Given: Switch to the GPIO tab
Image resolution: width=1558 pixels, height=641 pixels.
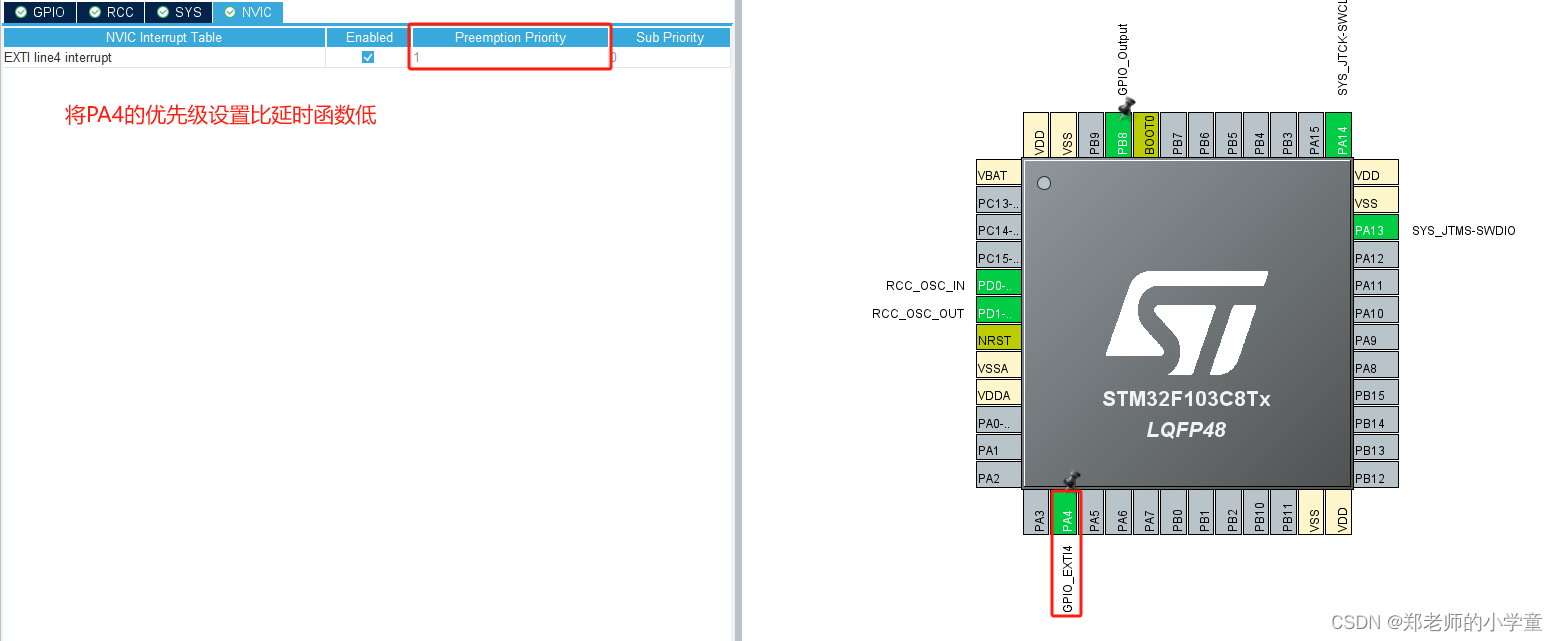Looking at the screenshot, I should click(40, 12).
